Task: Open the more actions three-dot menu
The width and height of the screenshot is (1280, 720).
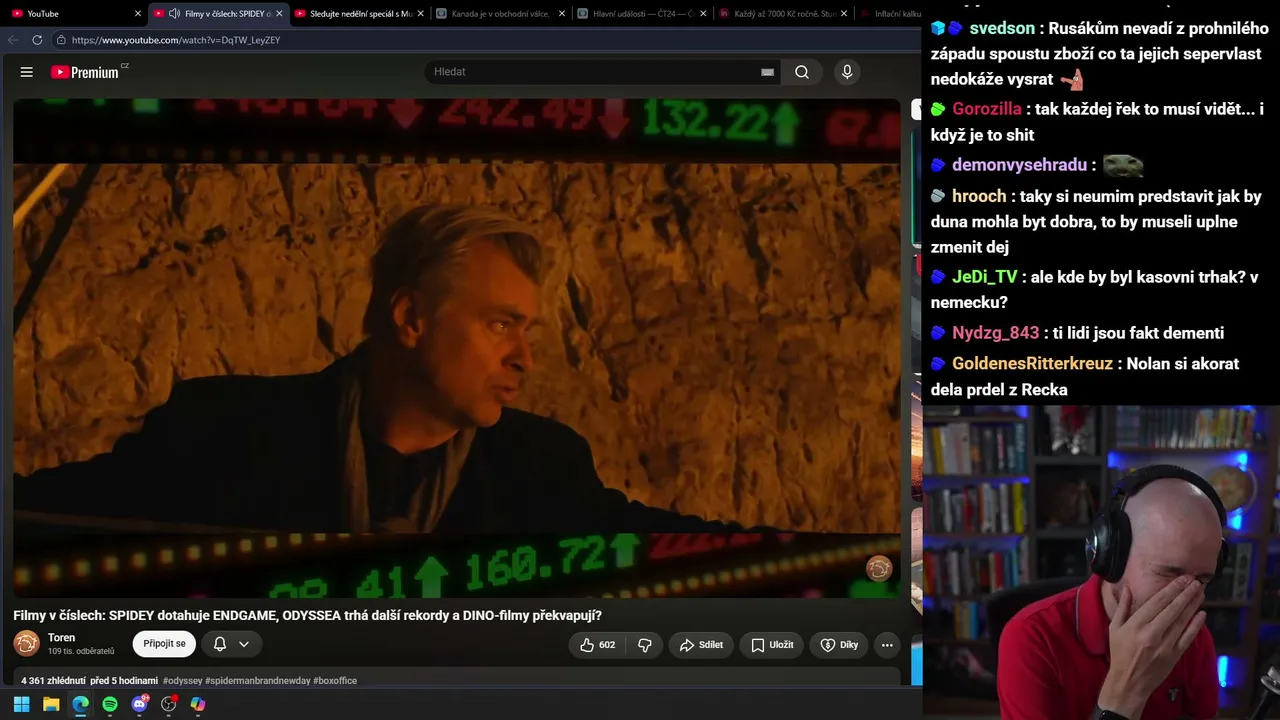Action: point(887,645)
